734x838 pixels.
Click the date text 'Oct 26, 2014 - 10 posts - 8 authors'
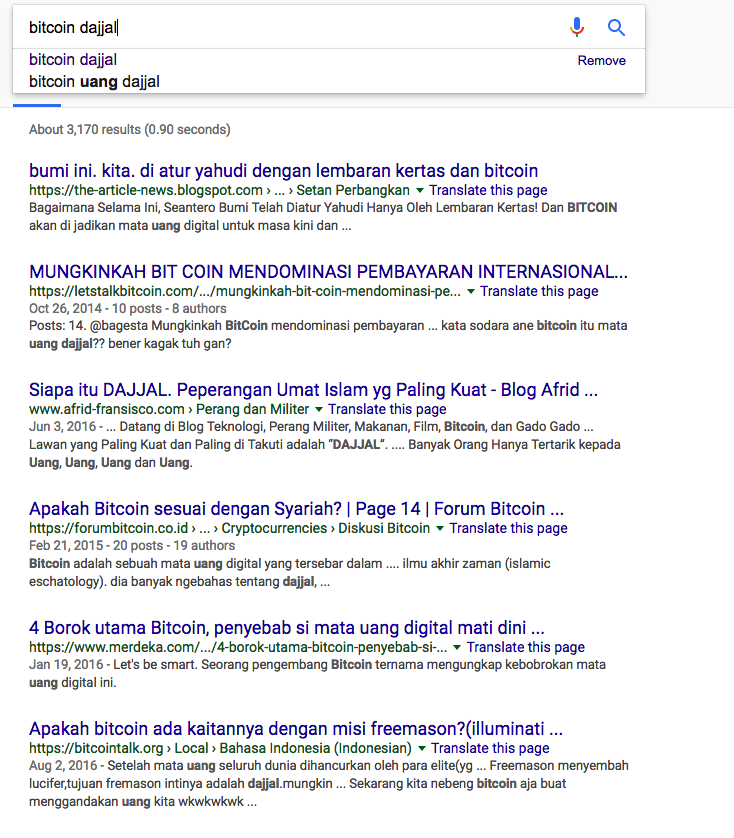tap(128, 308)
